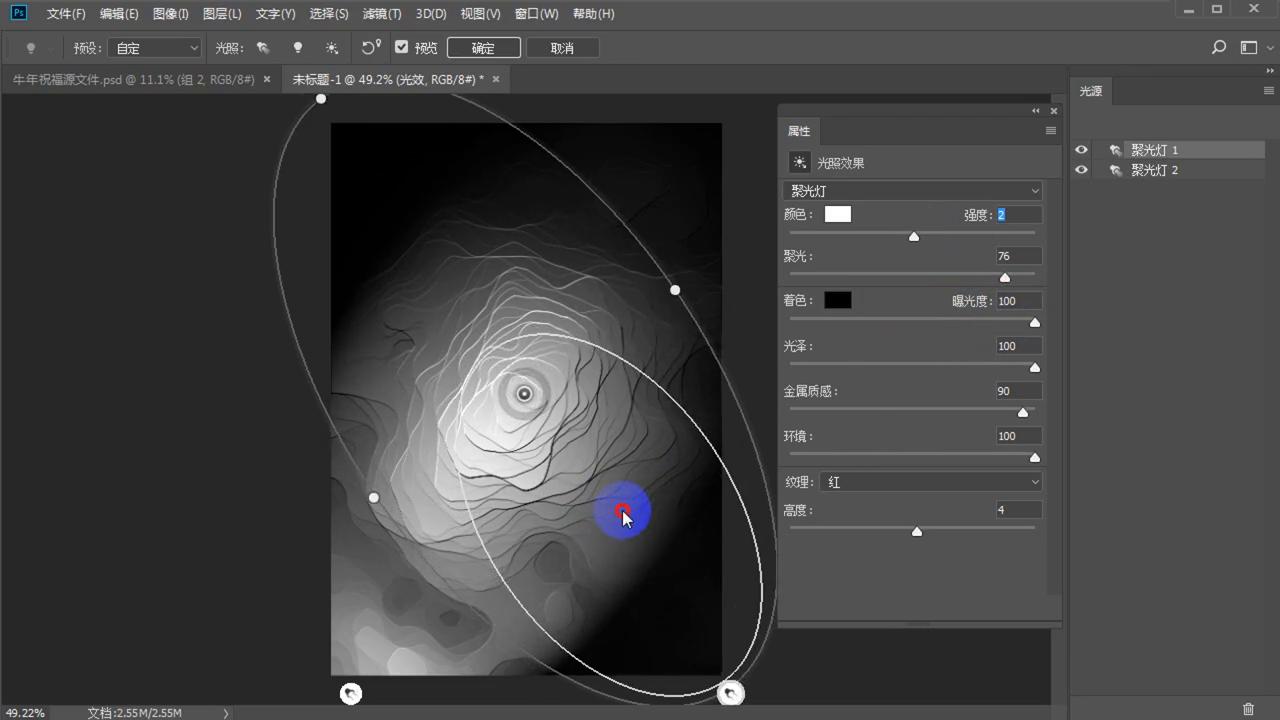This screenshot has width=1280, height=720.
Task: Add a new infinite light
Action: [x=332, y=48]
